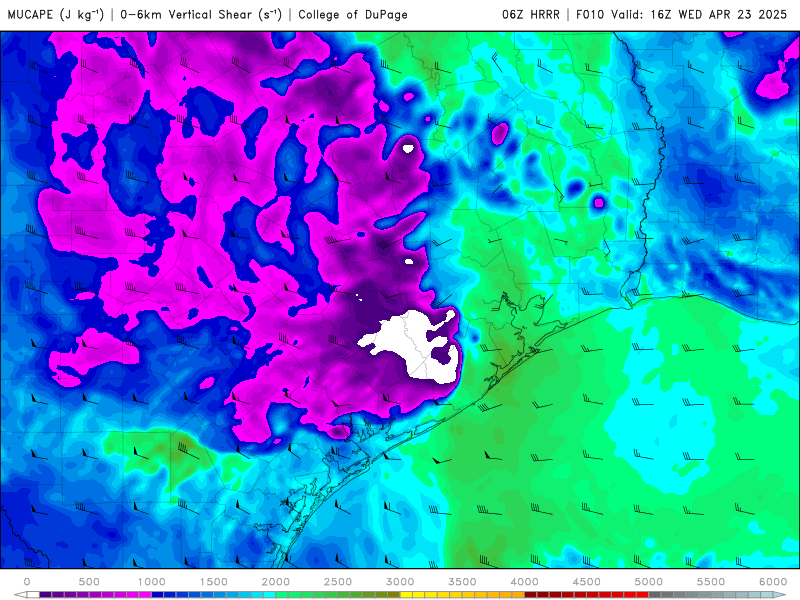The width and height of the screenshot is (800, 600).
Task: Click the right arrow tip of color bar
Action: (782, 595)
